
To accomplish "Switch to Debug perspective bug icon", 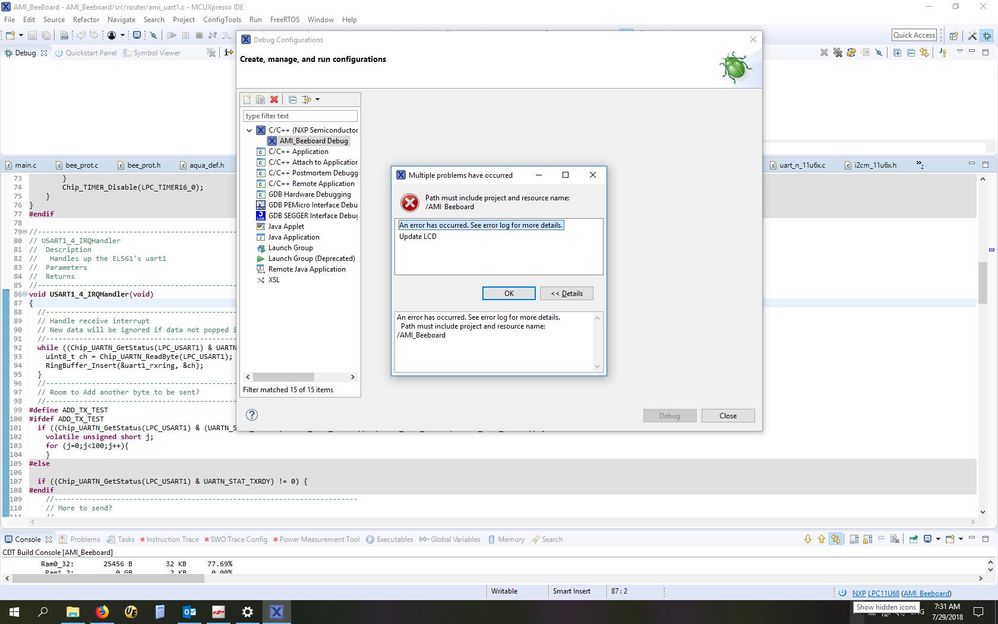I will [x=987, y=36].
